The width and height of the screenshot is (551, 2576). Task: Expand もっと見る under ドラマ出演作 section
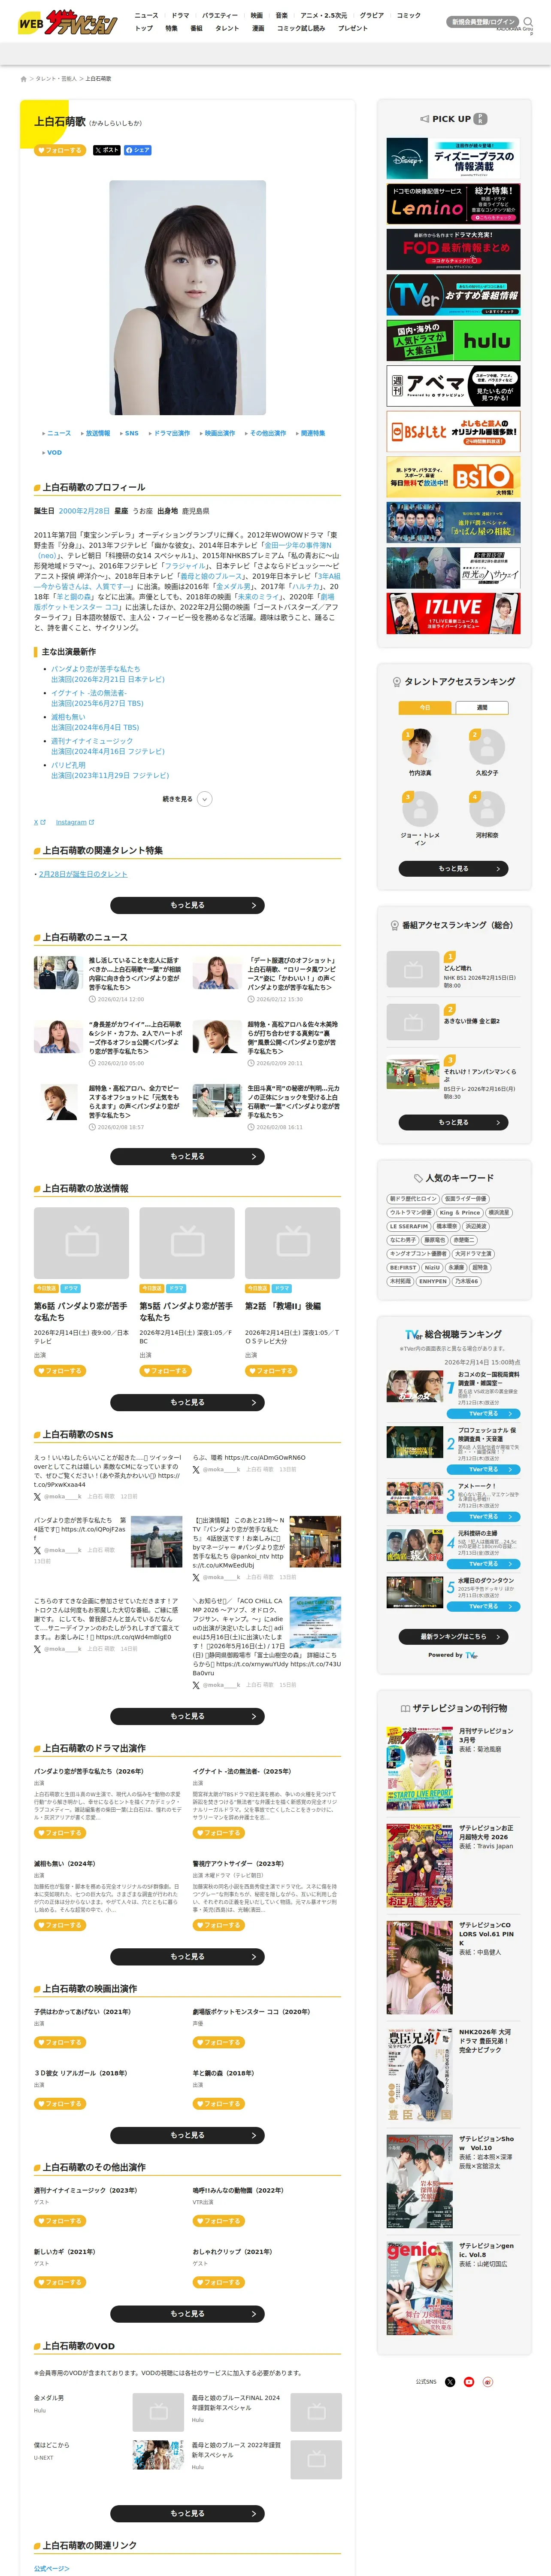point(187,1956)
